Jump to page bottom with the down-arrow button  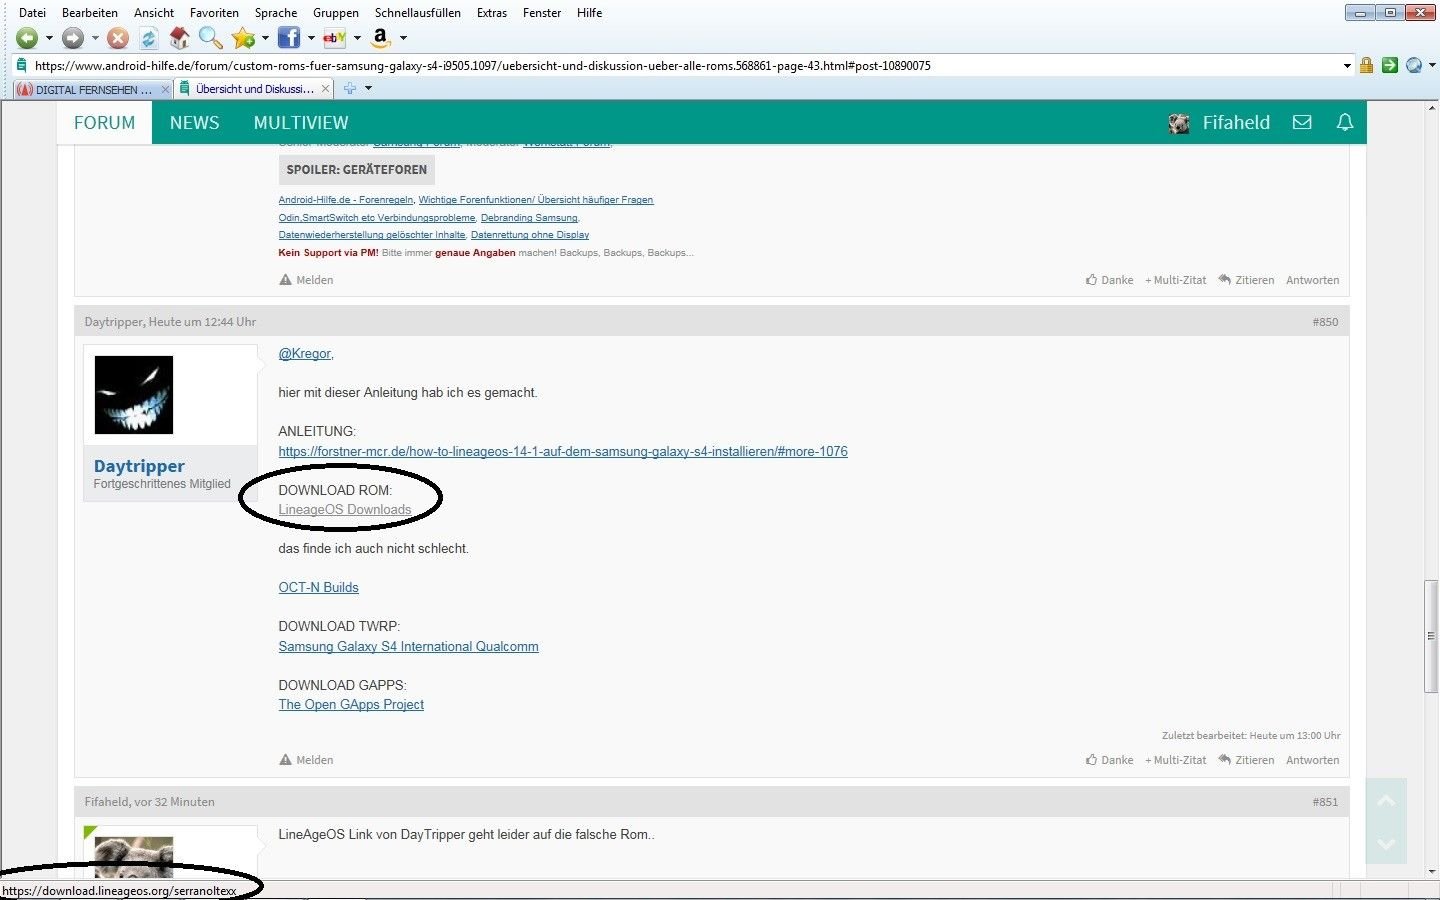pos(1386,843)
